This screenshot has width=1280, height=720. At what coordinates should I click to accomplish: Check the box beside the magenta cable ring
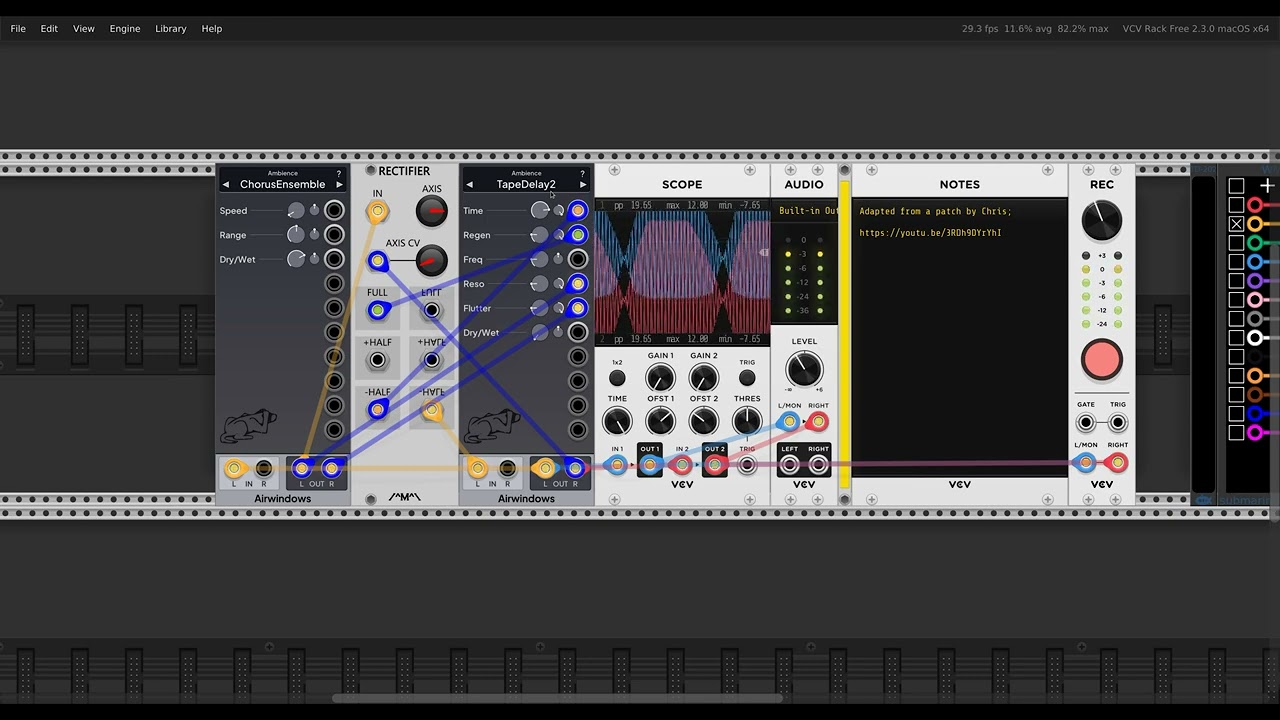pyautogui.click(x=1236, y=433)
